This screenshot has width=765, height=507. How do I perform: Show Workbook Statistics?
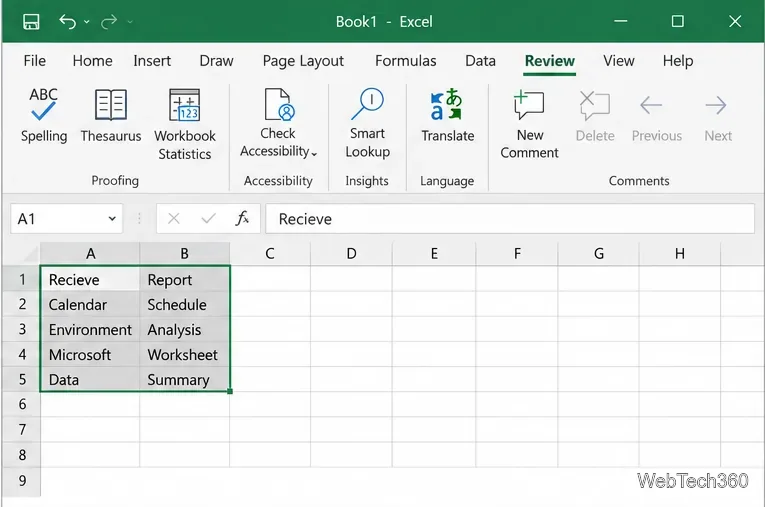click(x=185, y=124)
